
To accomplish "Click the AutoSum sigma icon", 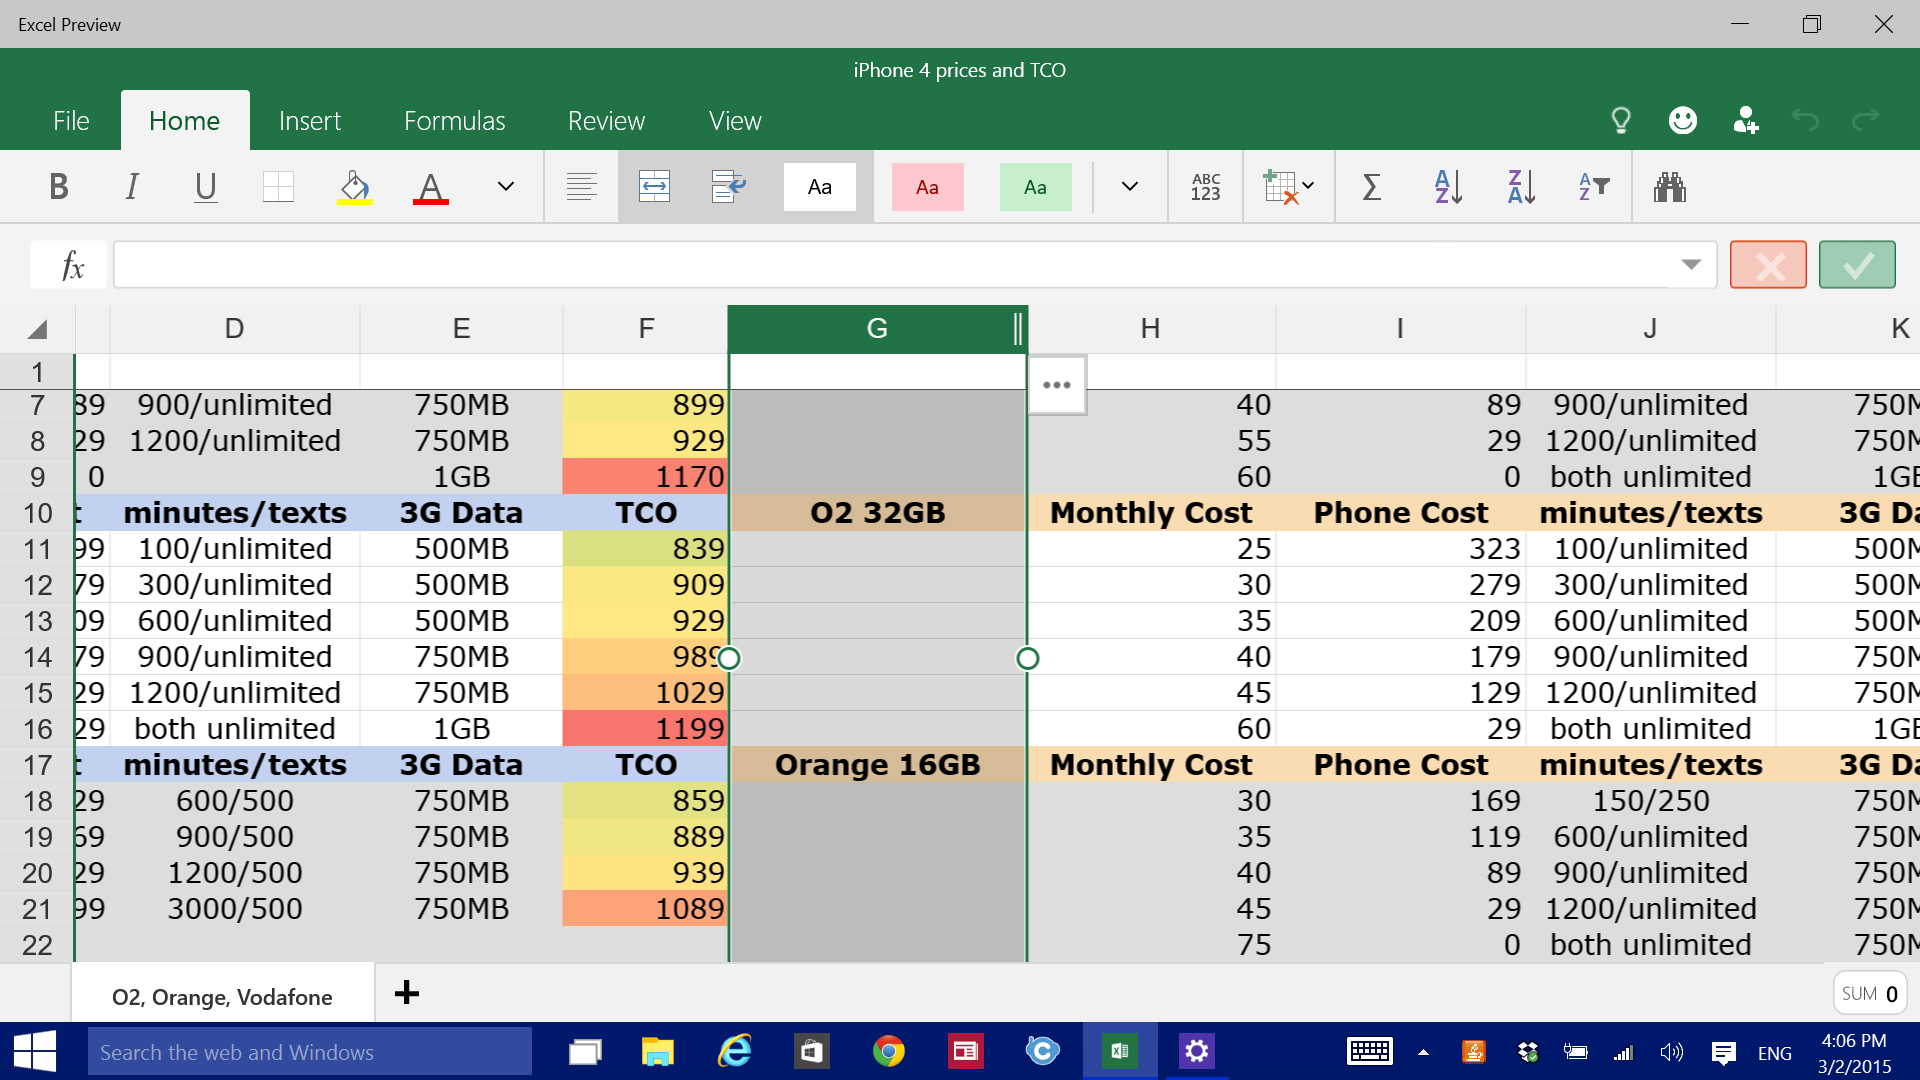I will point(1372,187).
